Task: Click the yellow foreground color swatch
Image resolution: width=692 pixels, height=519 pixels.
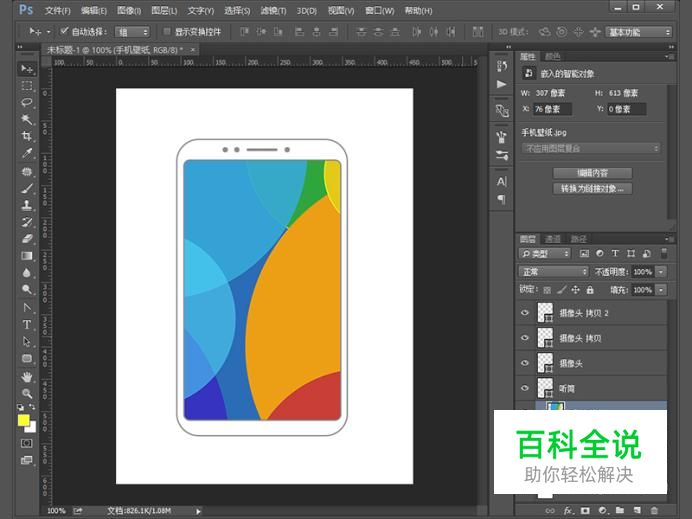Action: tap(23, 420)
